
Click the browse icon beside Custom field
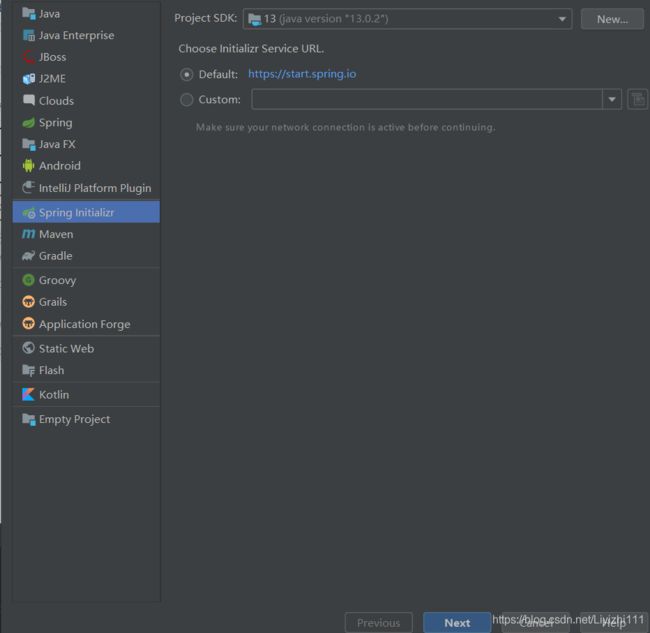tap(637, 99)
